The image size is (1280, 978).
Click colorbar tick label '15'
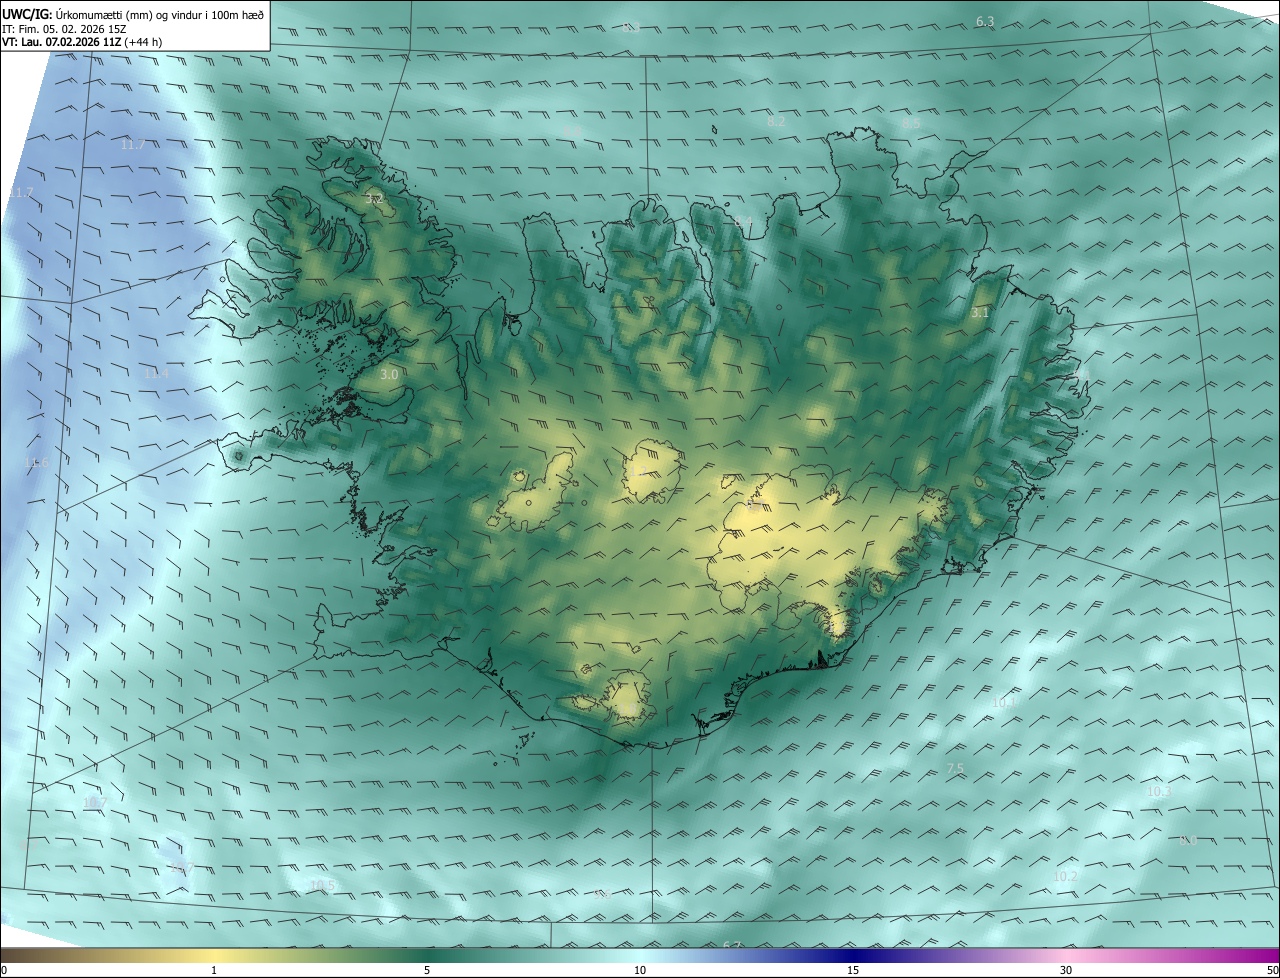point(853,970)
